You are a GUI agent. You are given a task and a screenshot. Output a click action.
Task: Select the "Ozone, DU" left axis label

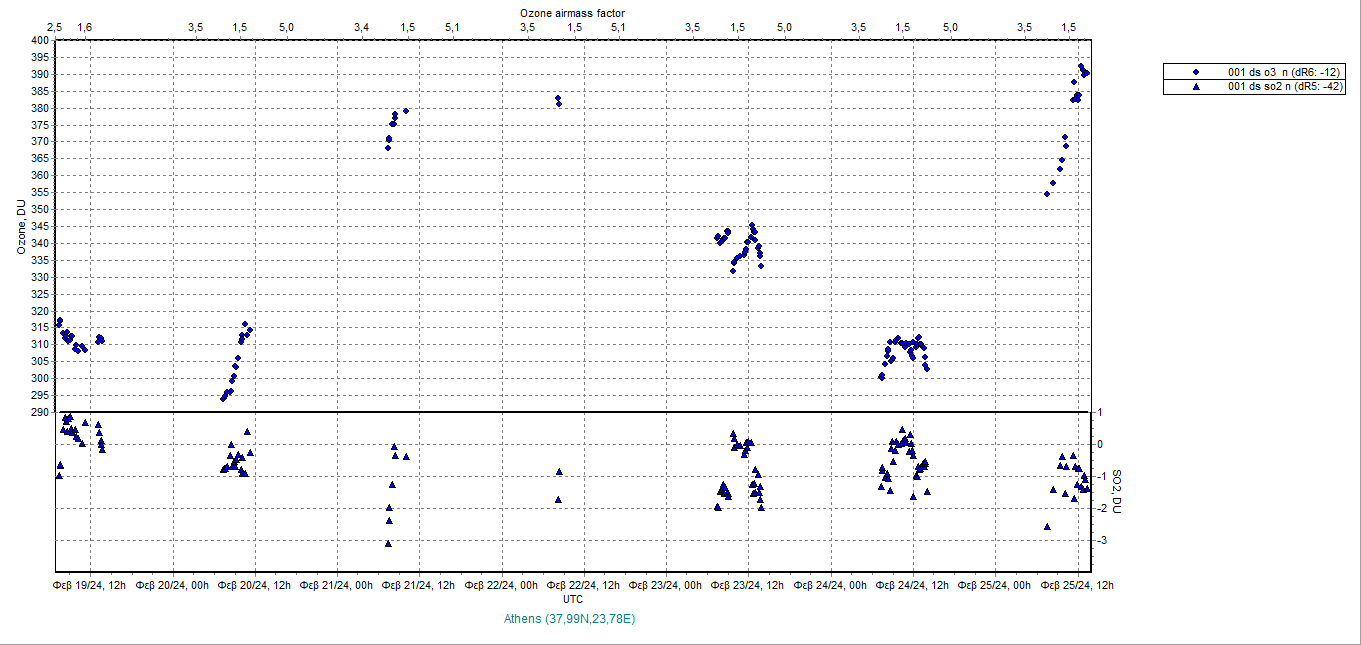point(20,226)
